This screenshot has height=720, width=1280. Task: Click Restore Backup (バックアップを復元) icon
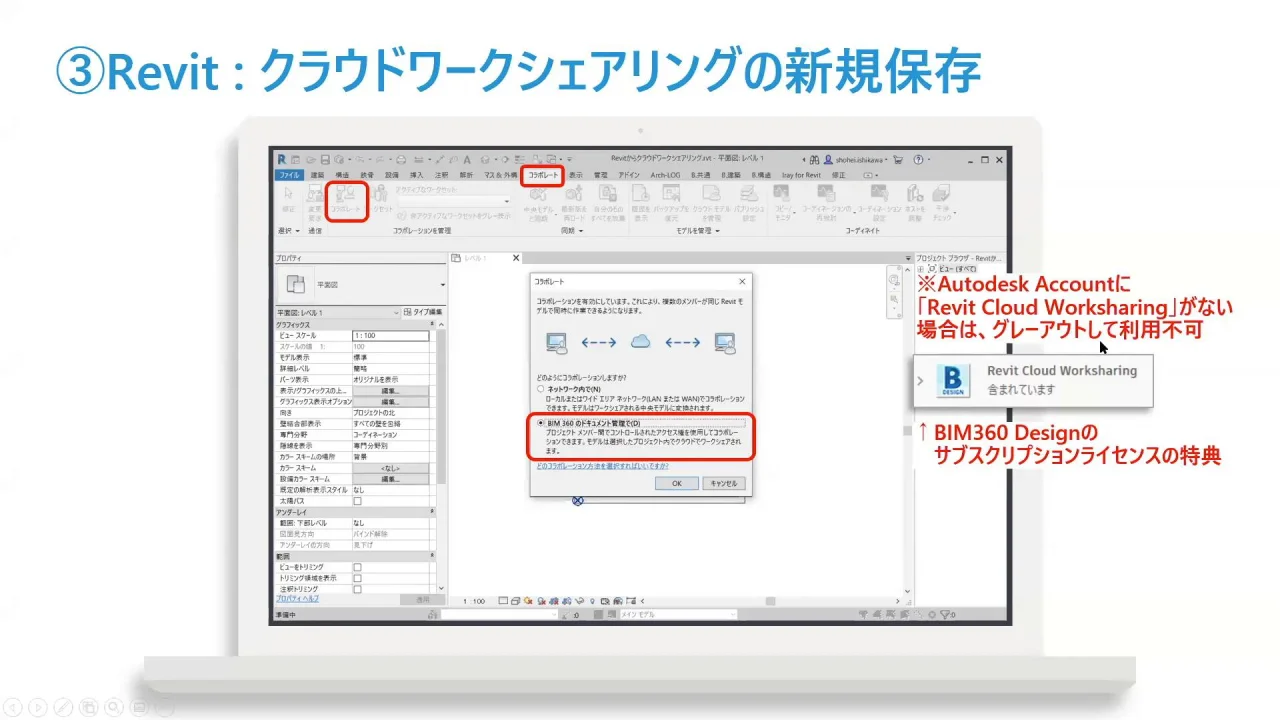point(671,193)
